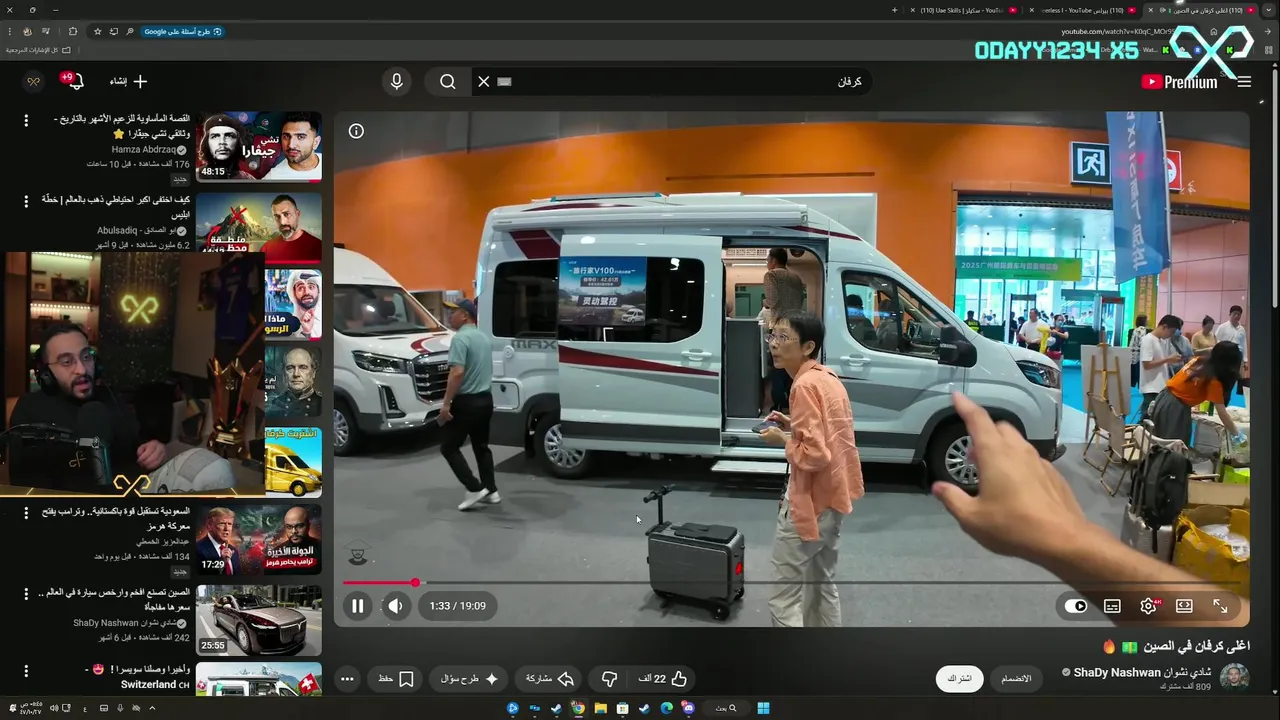
Task: Open options for the Trump Hormuz video
Action: coord(27,513)
